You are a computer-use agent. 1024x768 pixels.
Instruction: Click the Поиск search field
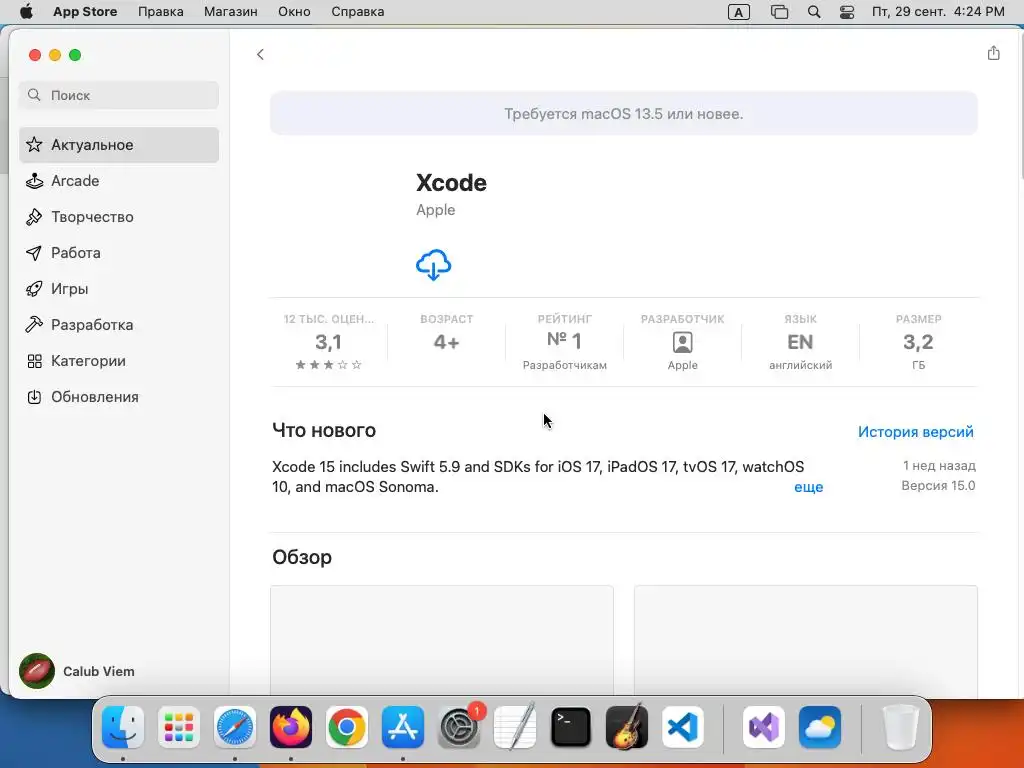[119, 95]
